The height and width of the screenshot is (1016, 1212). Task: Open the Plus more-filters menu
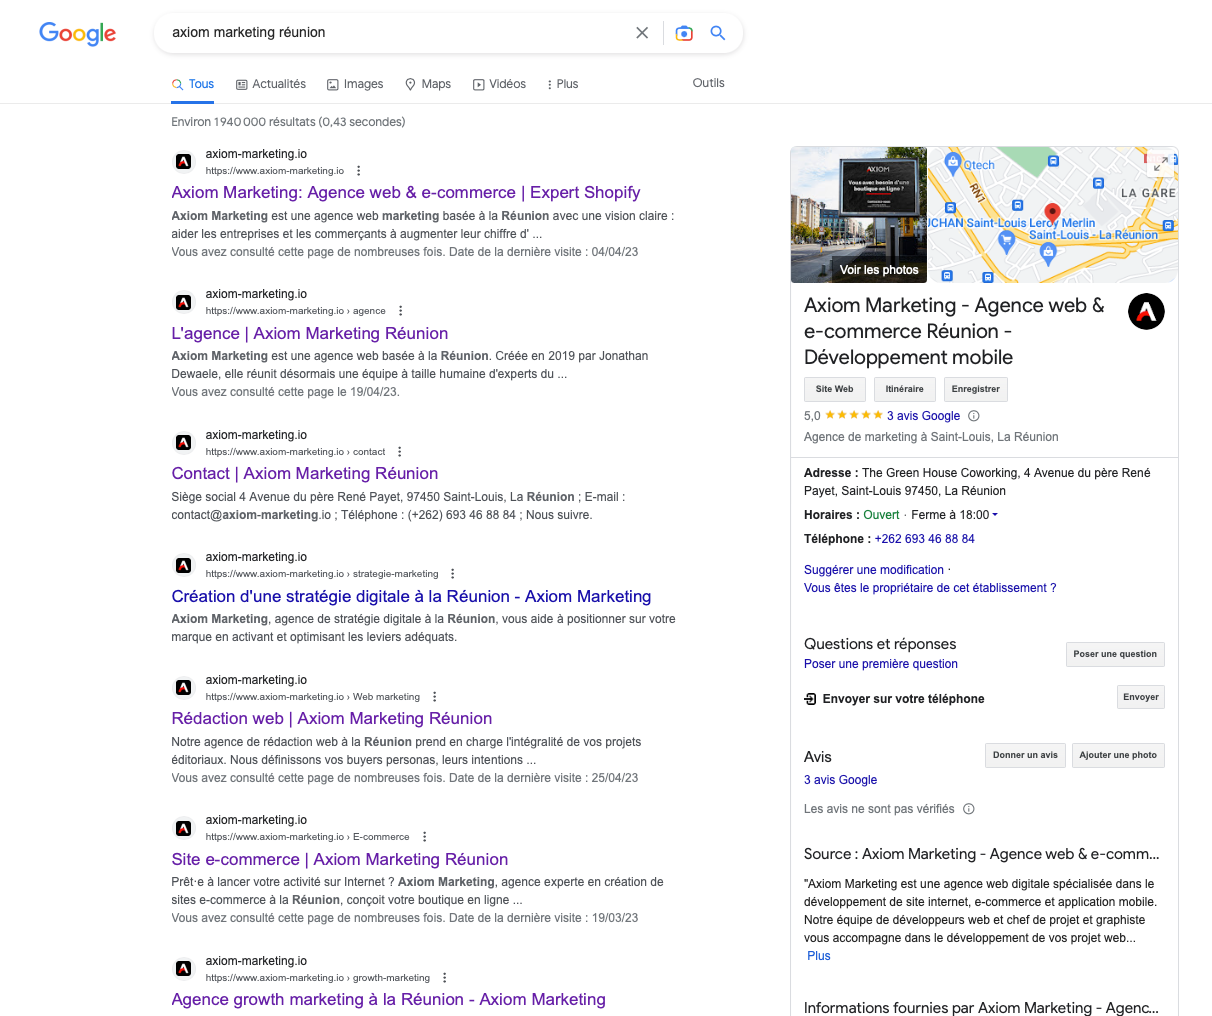click(x=562, y=84)
